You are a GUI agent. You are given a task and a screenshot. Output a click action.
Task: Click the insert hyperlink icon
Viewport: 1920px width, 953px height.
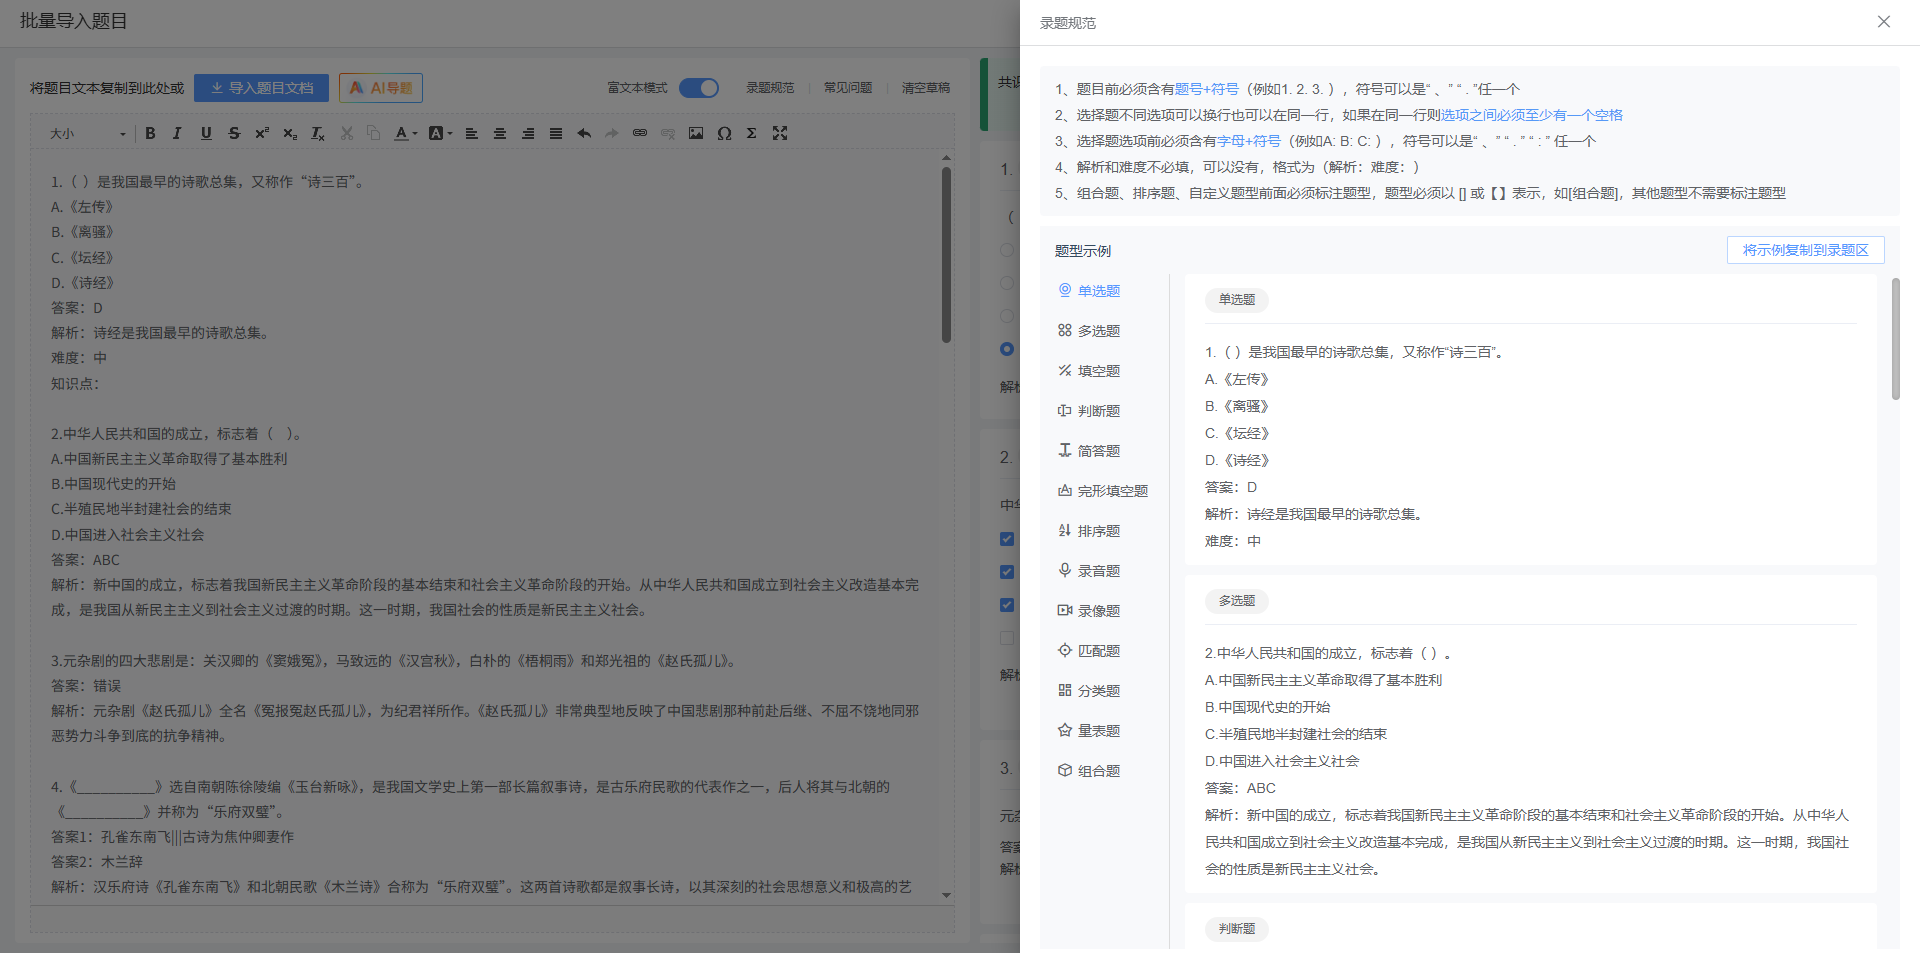640,133
